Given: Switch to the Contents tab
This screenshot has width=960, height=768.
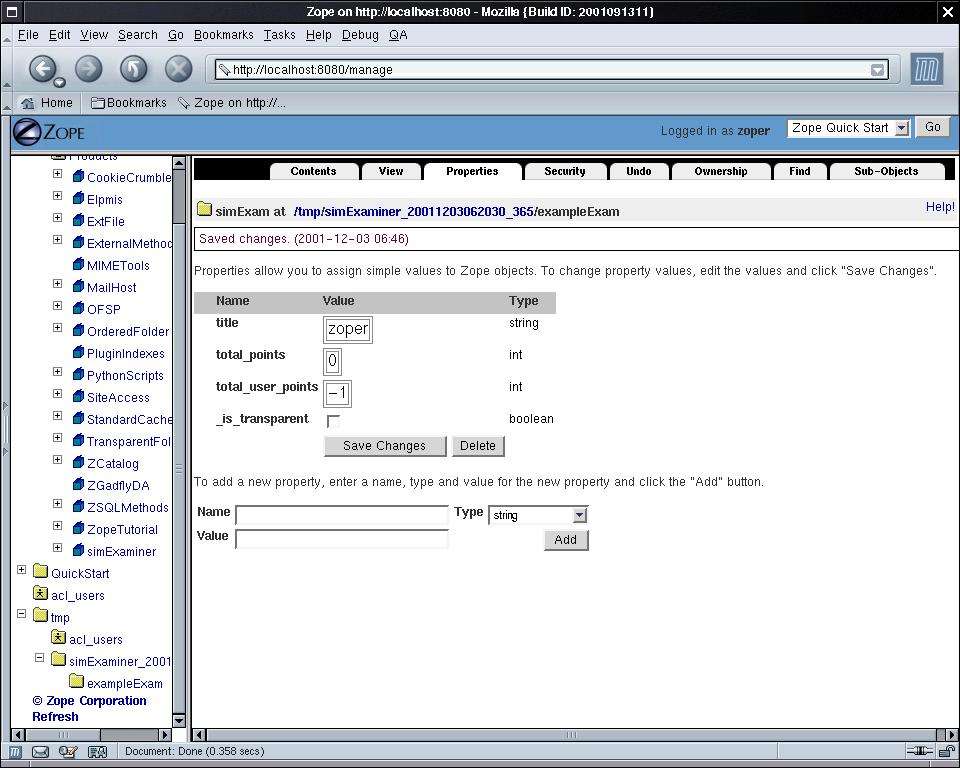Looking at the screenshot, I should 313,171.
